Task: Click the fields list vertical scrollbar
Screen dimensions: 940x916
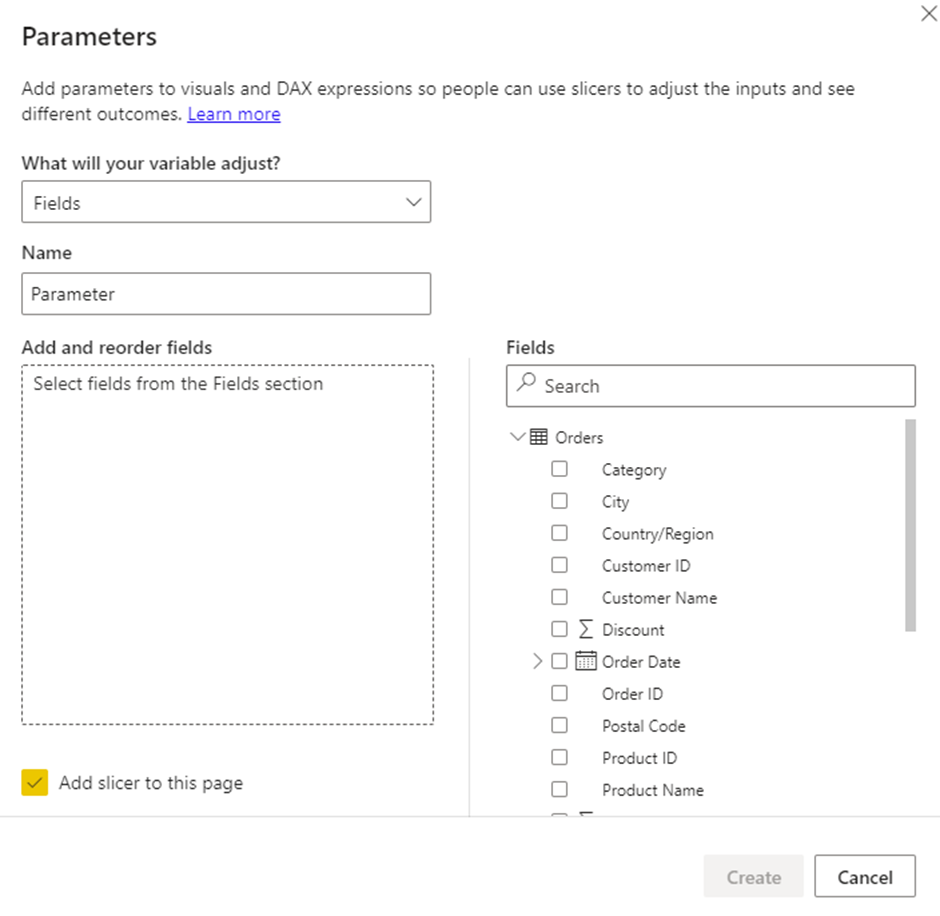Action: (910, 525)
